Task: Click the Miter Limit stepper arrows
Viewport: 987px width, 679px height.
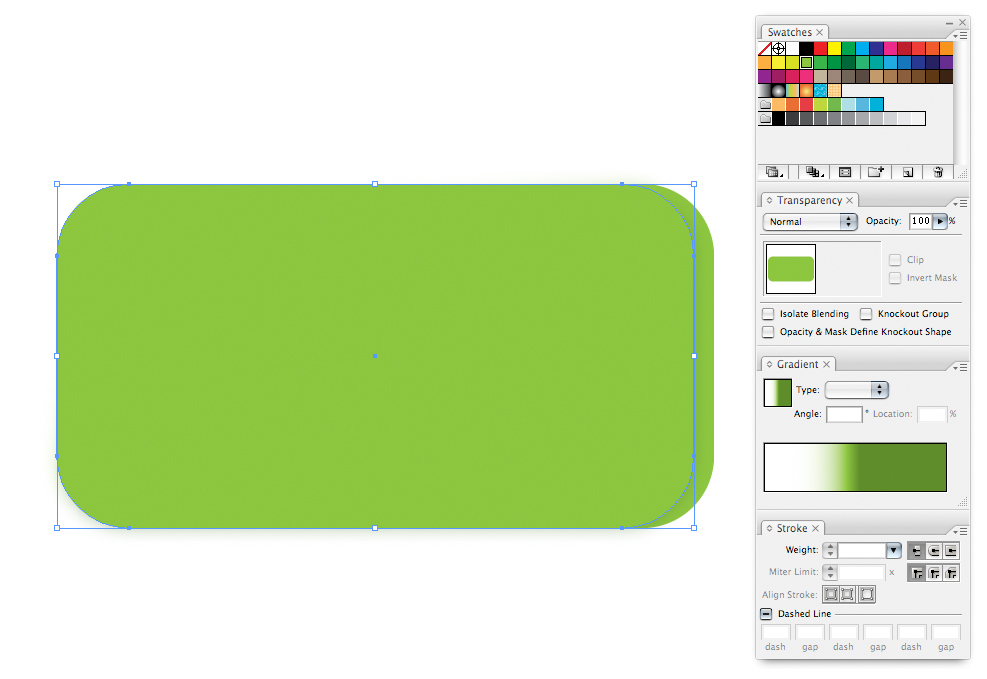Action: pos(830,572)
